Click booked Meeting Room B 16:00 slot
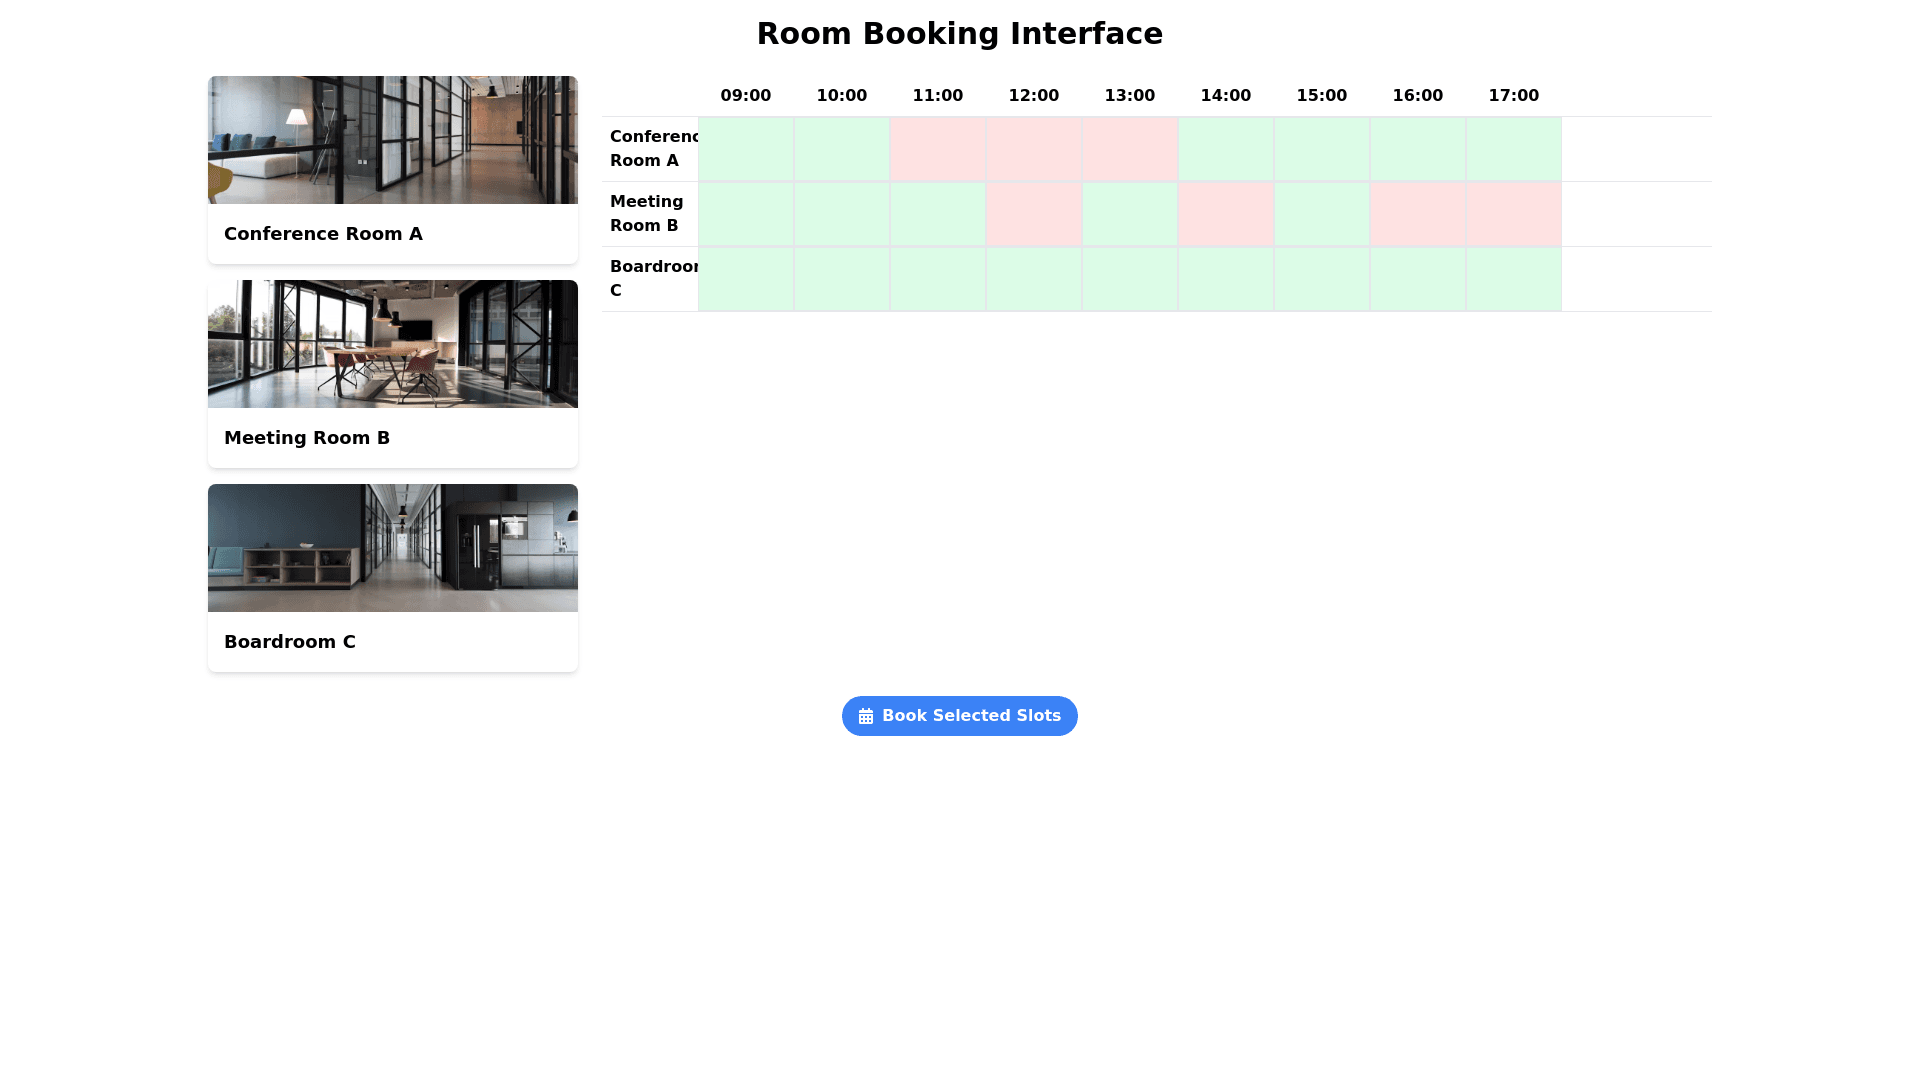The height and width of the screenshot is (1080, 1920). (x=1418, y=214)
